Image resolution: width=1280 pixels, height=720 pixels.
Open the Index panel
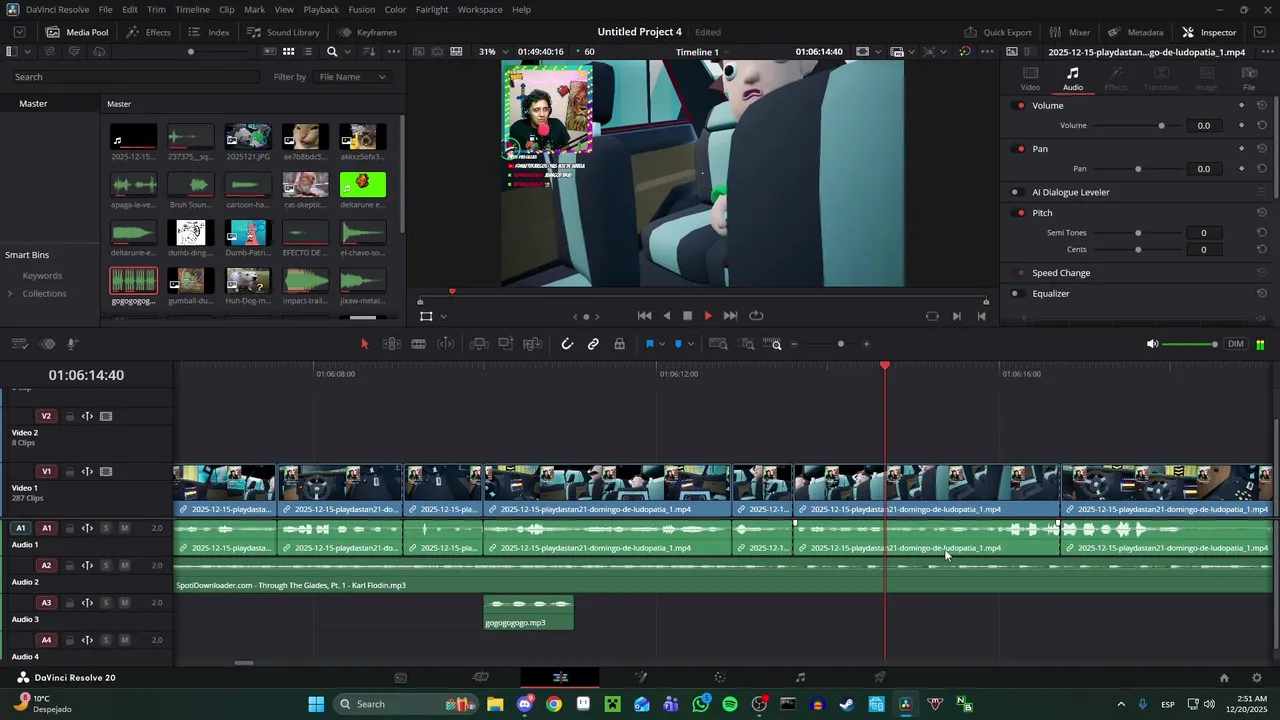click(209, 32)
